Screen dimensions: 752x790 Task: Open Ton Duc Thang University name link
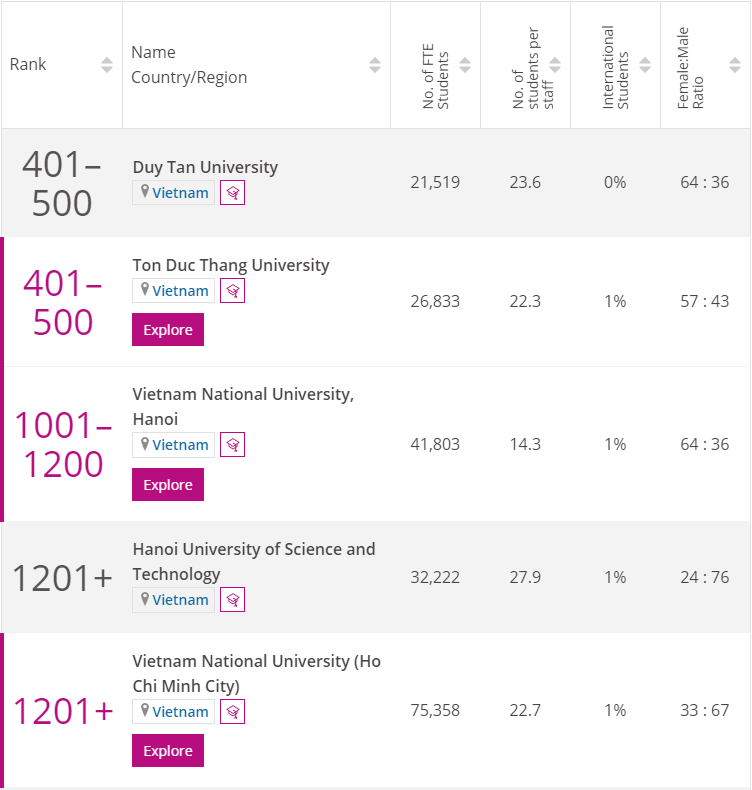tap(231, 265)
